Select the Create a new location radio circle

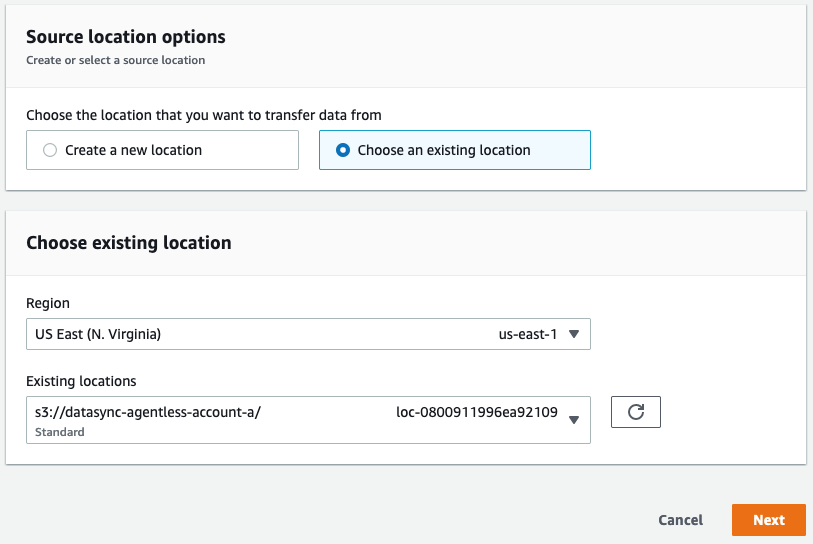(50, 150)
